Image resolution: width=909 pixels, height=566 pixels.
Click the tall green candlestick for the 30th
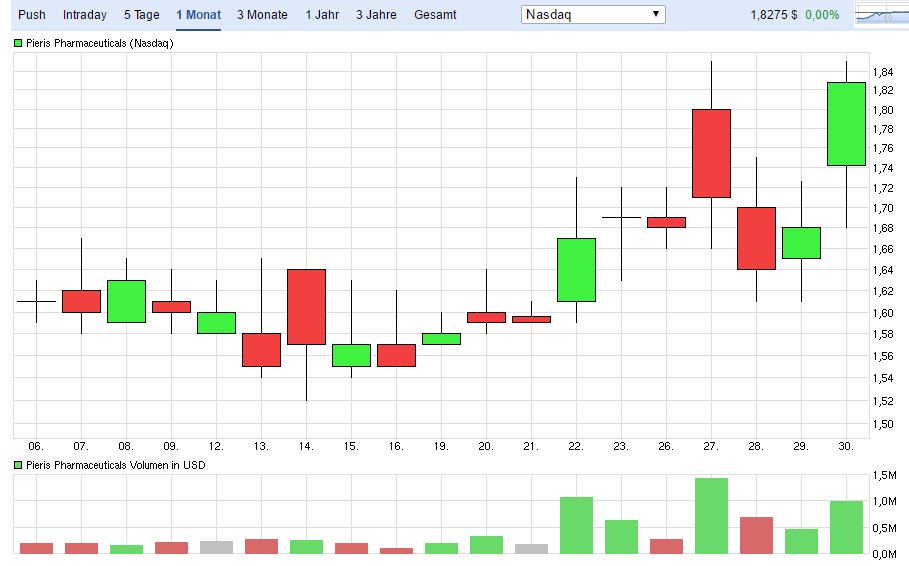point(846,123)
